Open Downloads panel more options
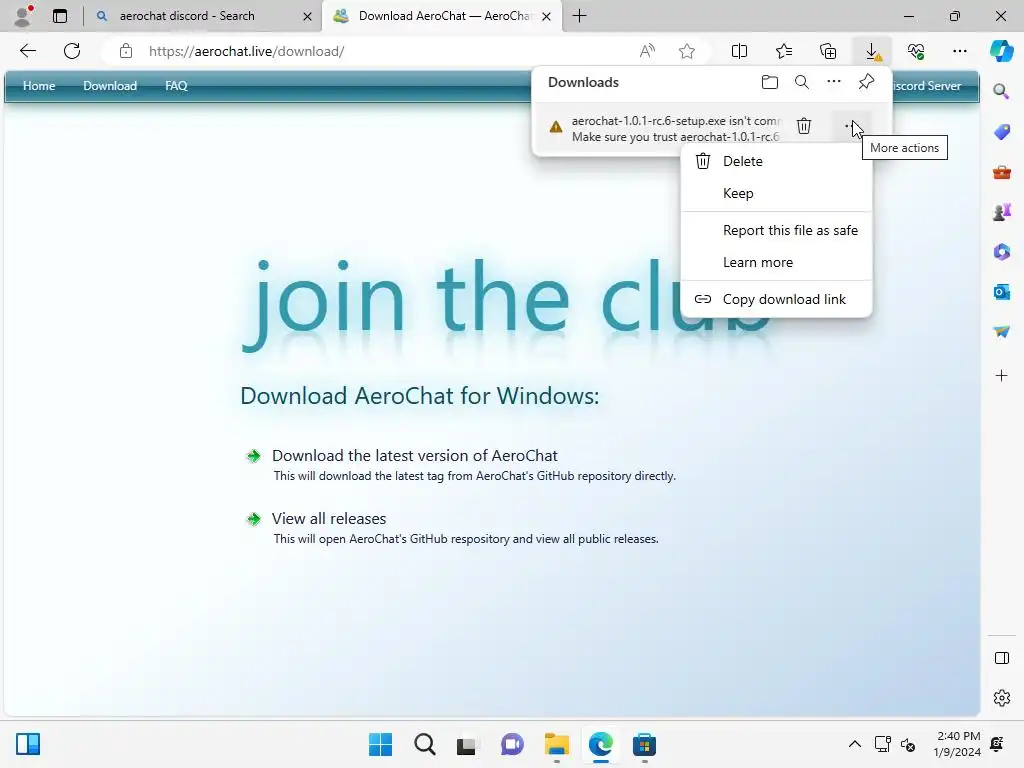Image resolution: width=1024 pixels, height=768 pixels. click(834, 82)
